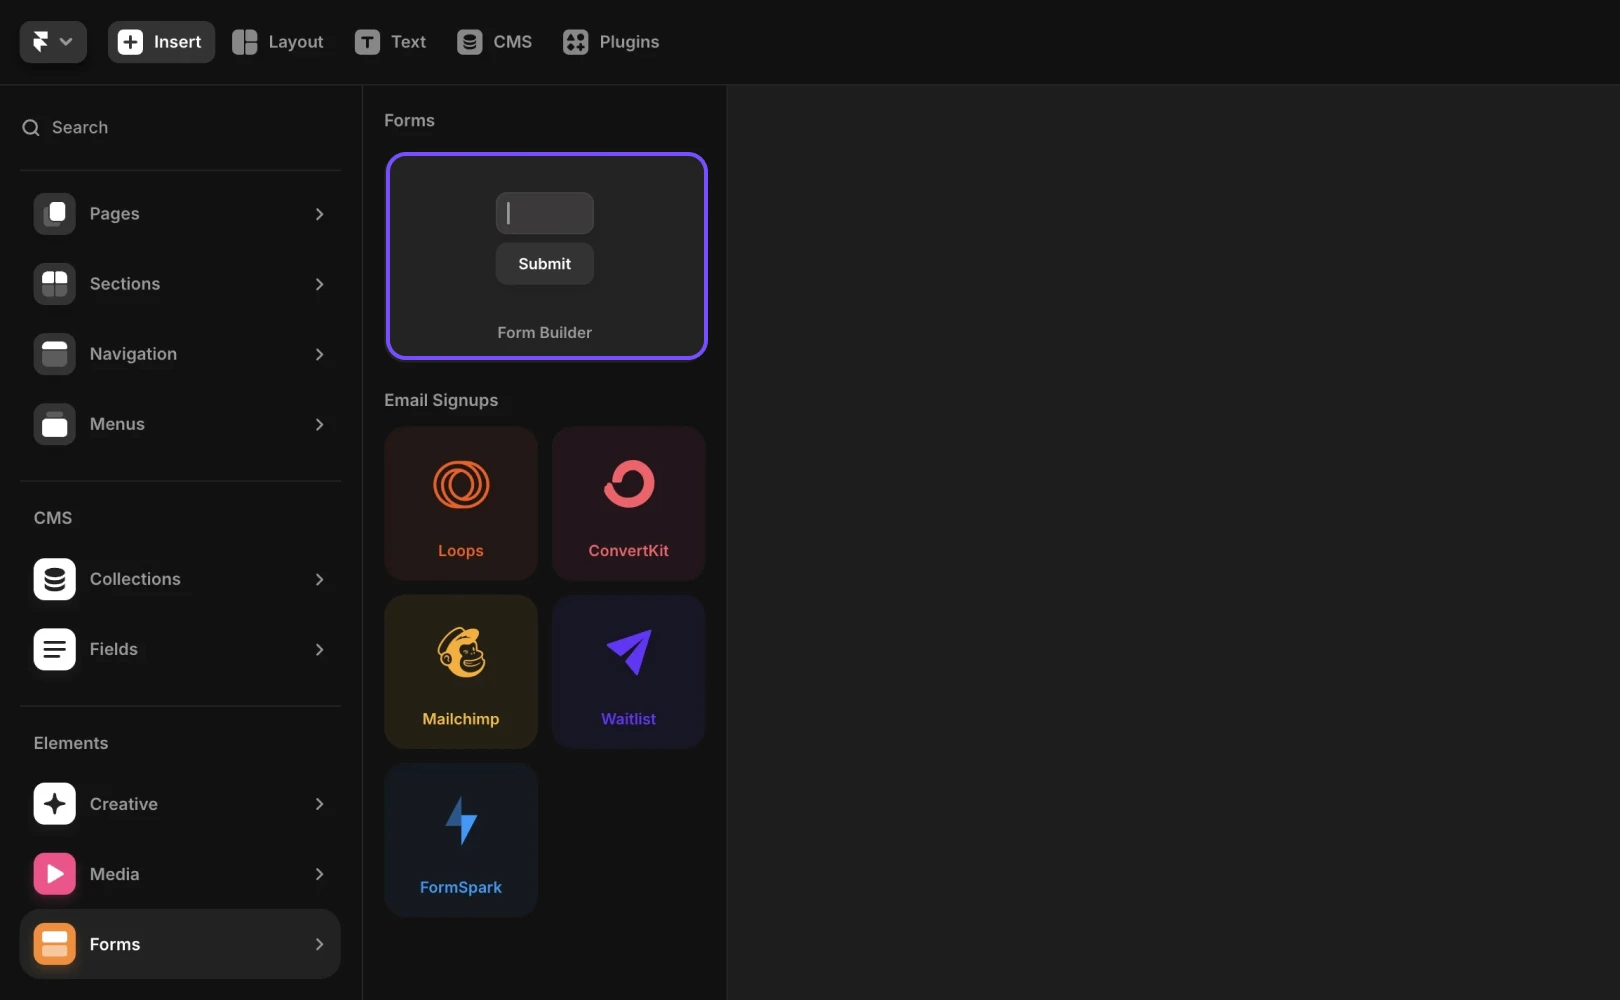Click the Mailchimp monkey icon
Screen dimensions: 1620x1000
coord(461,652)
